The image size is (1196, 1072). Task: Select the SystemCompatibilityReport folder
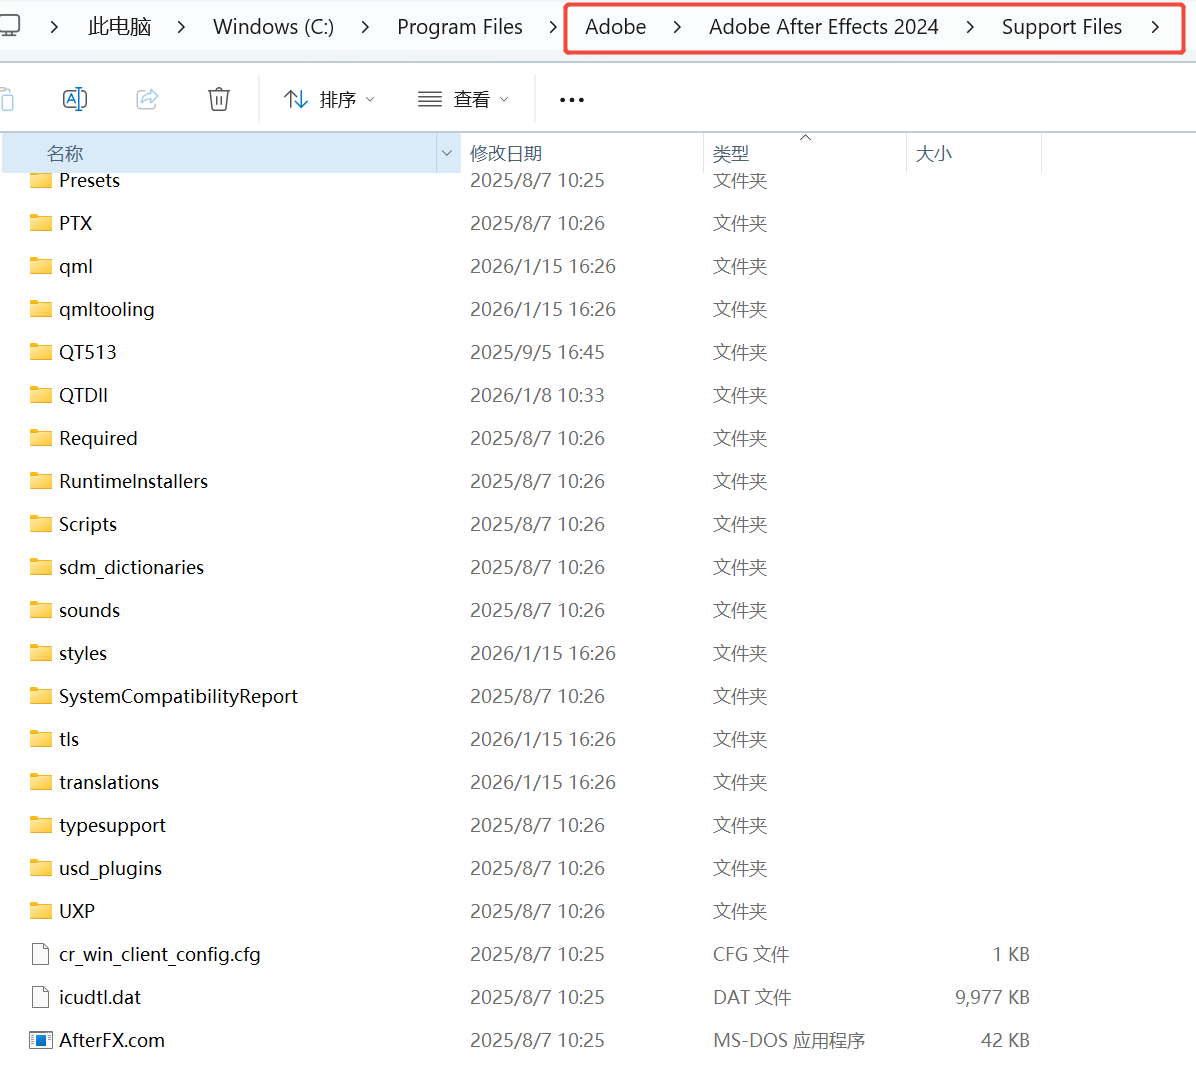click(x=178, y=696)
